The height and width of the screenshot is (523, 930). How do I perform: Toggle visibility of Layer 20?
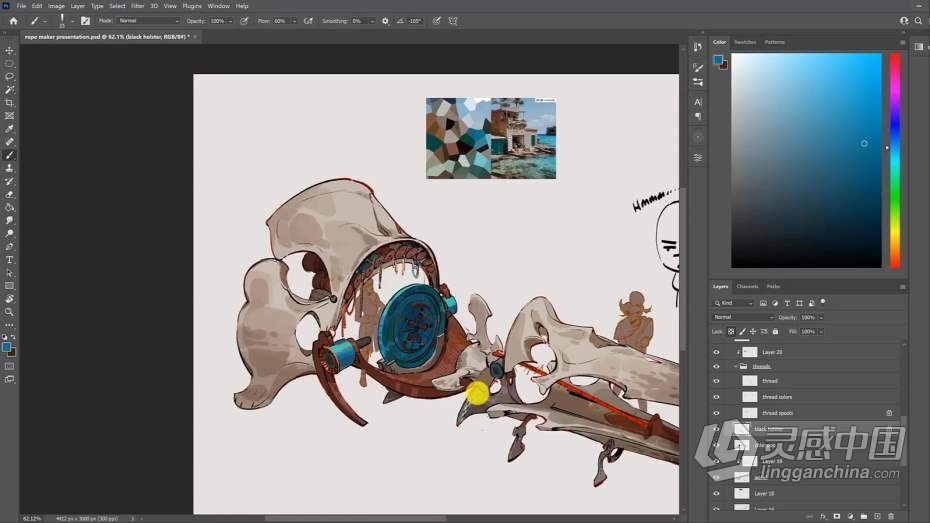tap(716, 352)
